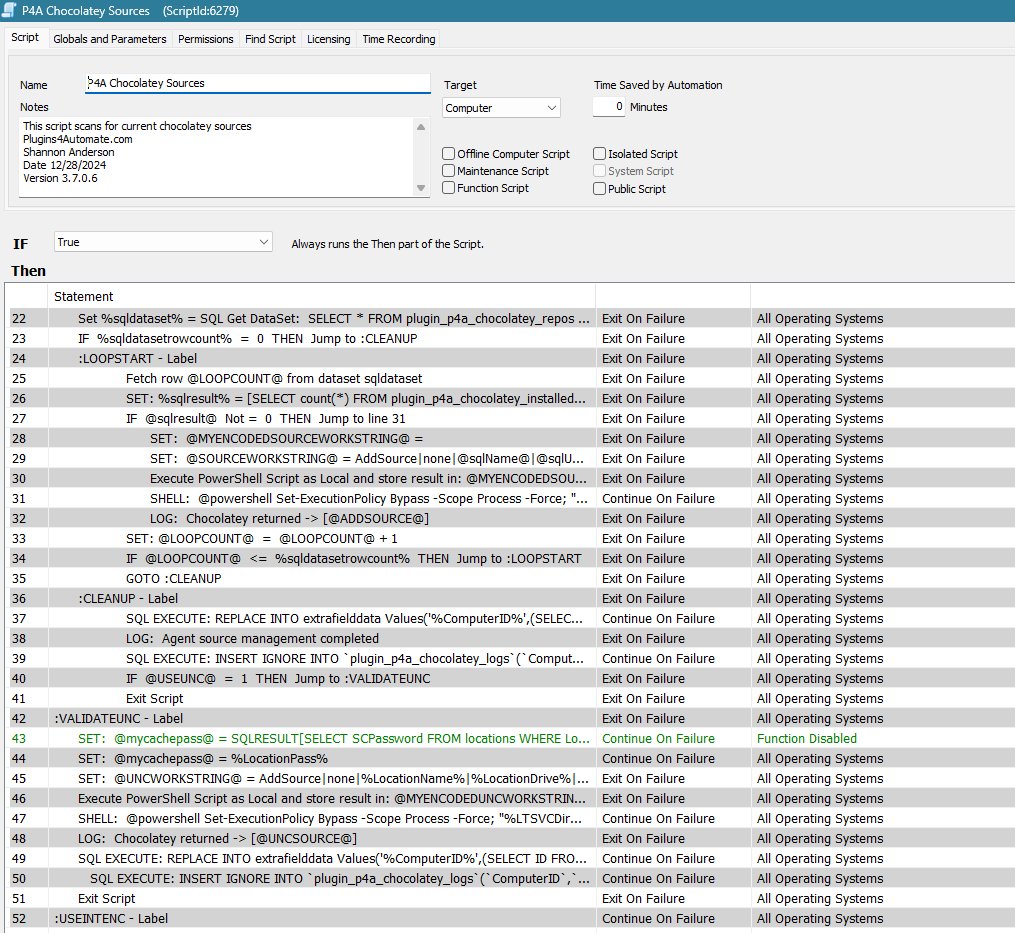Go to the Find Script tab
This screenshot has width=1015, height=933.
[x=270, y=39]
